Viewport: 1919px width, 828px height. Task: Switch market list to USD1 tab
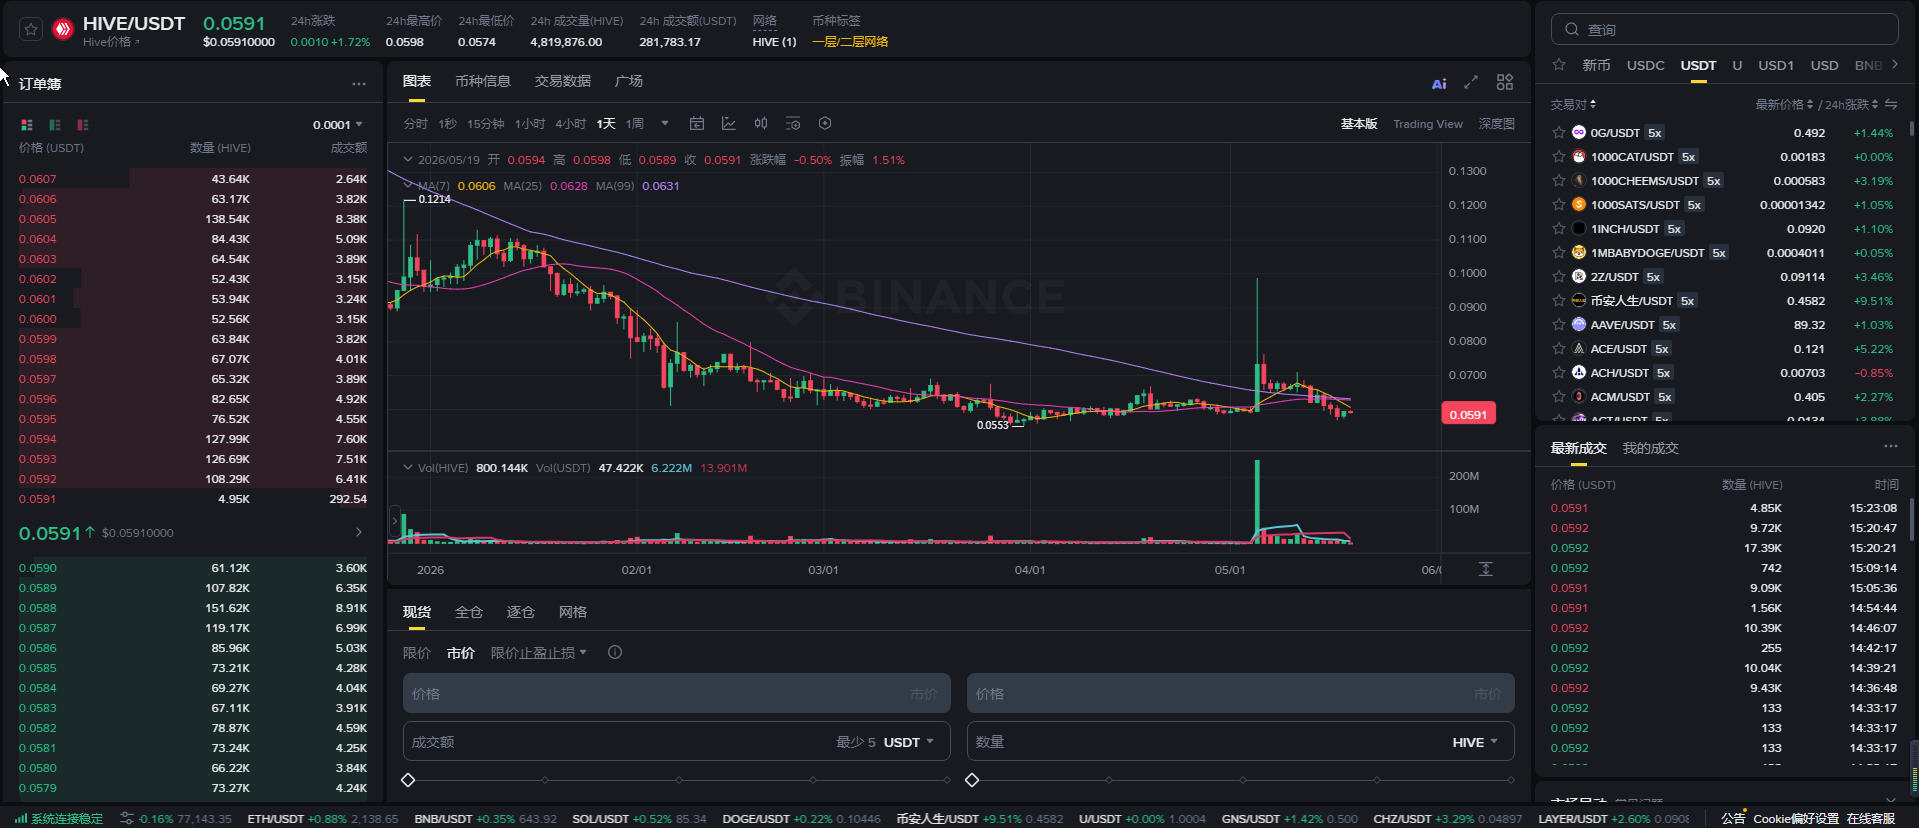[1776, 65]
